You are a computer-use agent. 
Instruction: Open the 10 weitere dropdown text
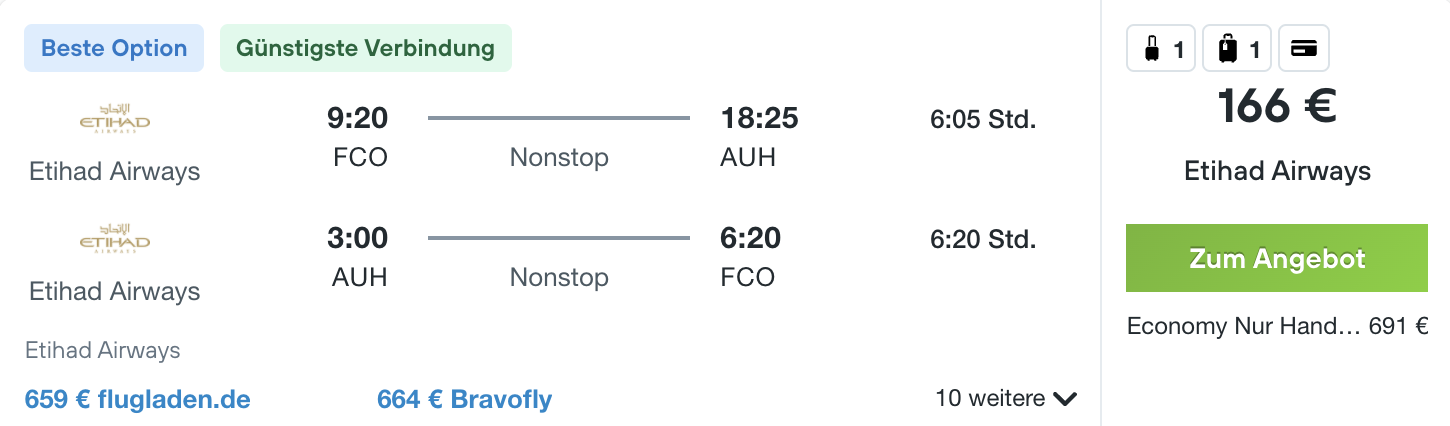(x=990, y=398)
